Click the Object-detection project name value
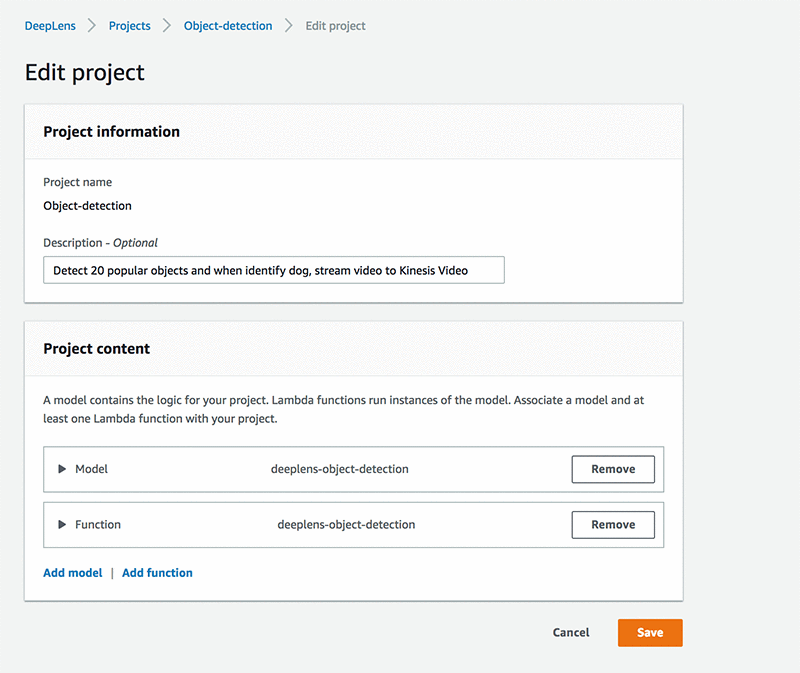The width and height of the screenshot is (800, 673). 88,206
